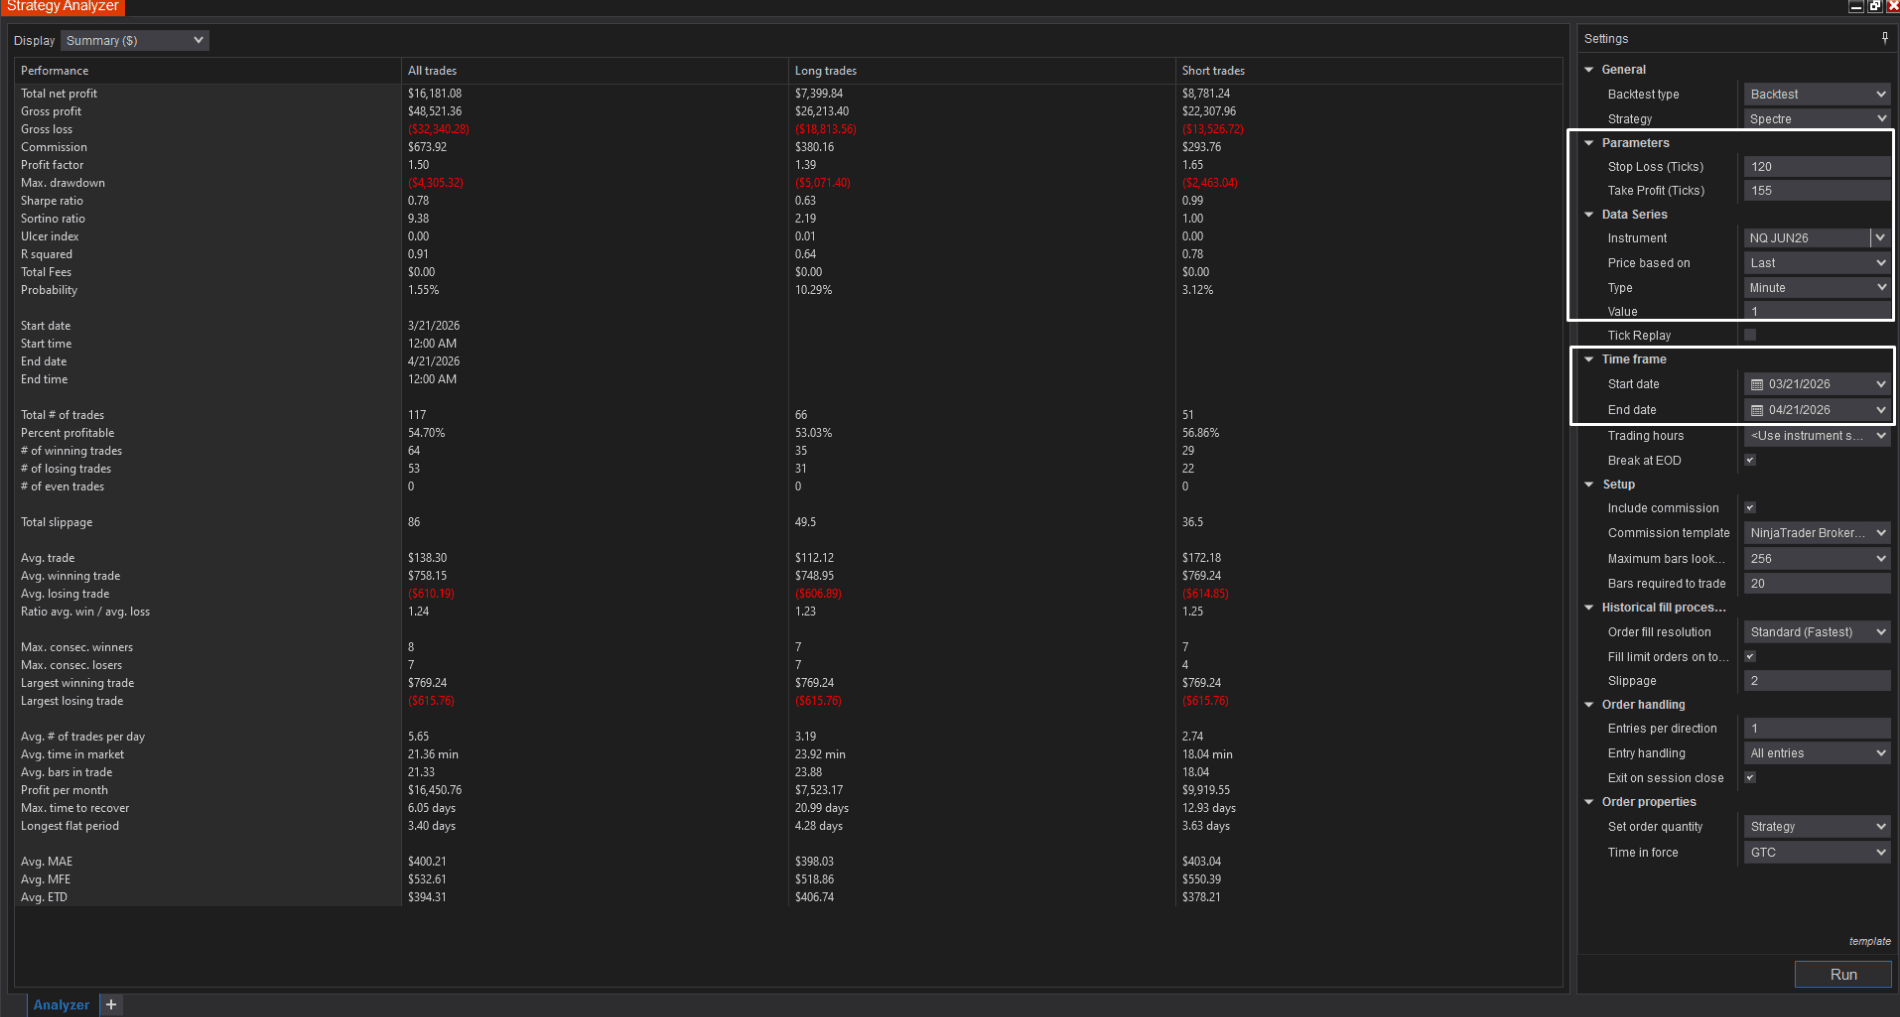The image size is (1900, 1017).
Task: Select the Max. drawdown row label
Action: pyautogui.click(x=63, y=183)
